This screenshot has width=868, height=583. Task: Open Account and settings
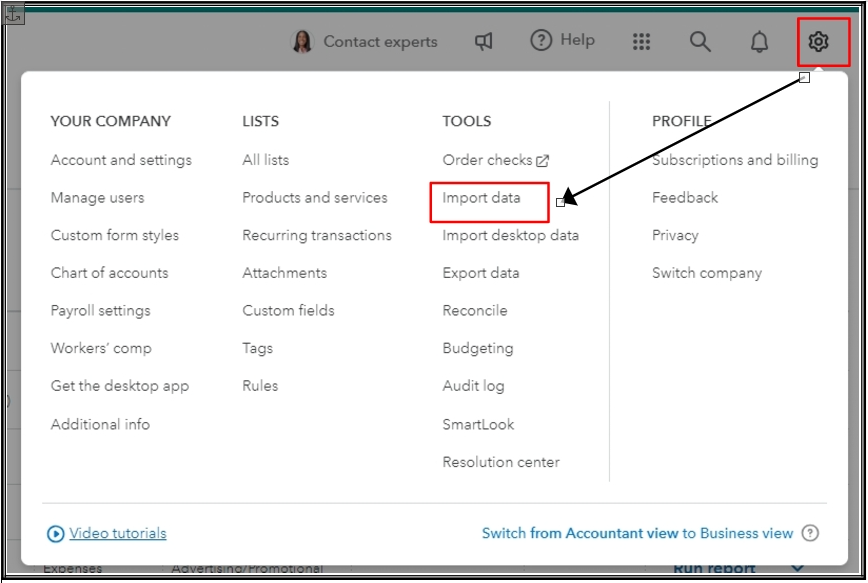(x=121, y=160)
